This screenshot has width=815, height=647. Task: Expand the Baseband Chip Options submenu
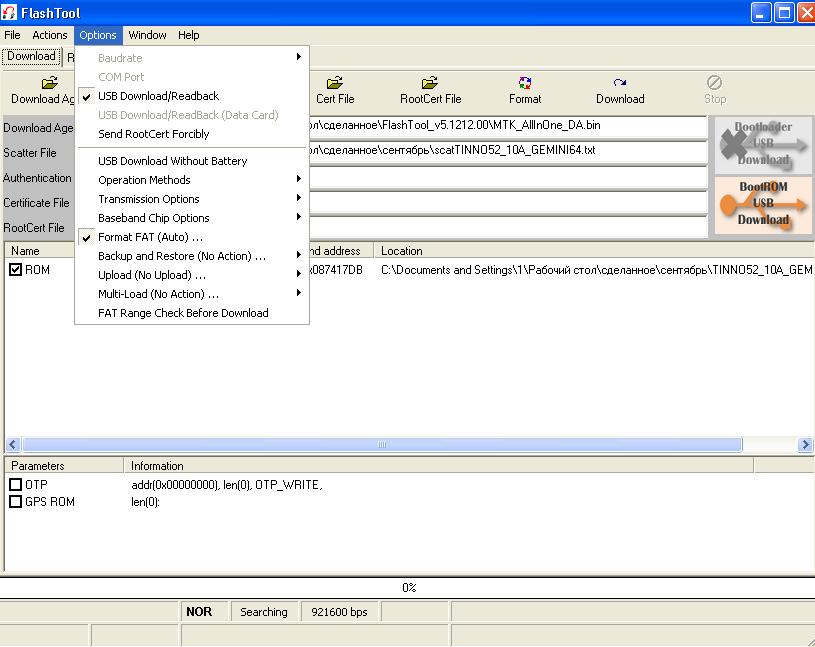192,218
